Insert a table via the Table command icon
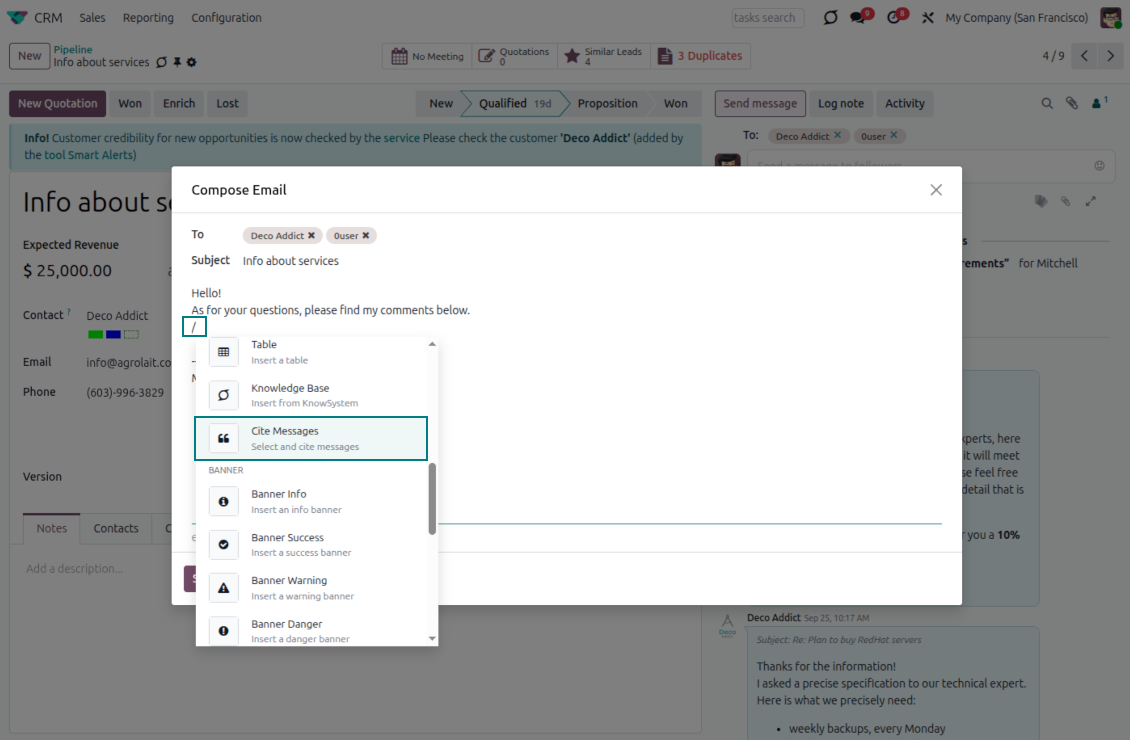1130x740 pixels. (222, 351)
